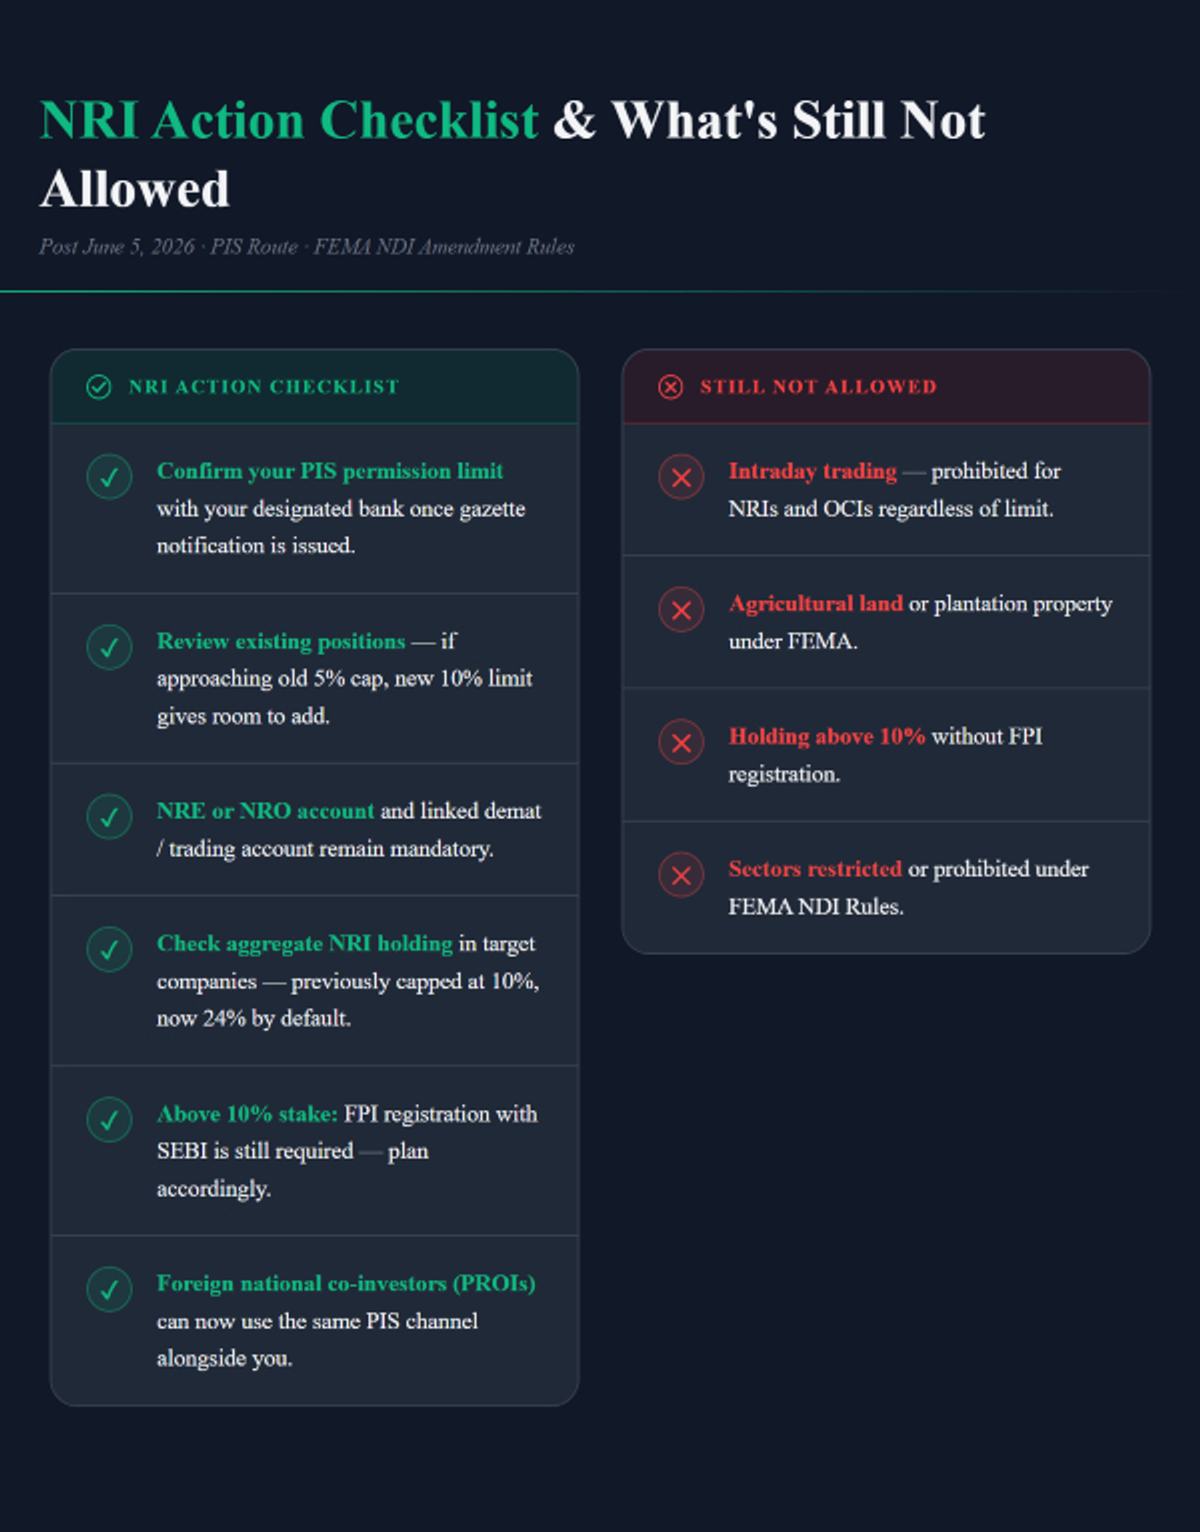Click the NRI ACTION CHECKLIST header label
Image resolution: width=1200 pixels, height=1532 pixels.
pos(264,387)
